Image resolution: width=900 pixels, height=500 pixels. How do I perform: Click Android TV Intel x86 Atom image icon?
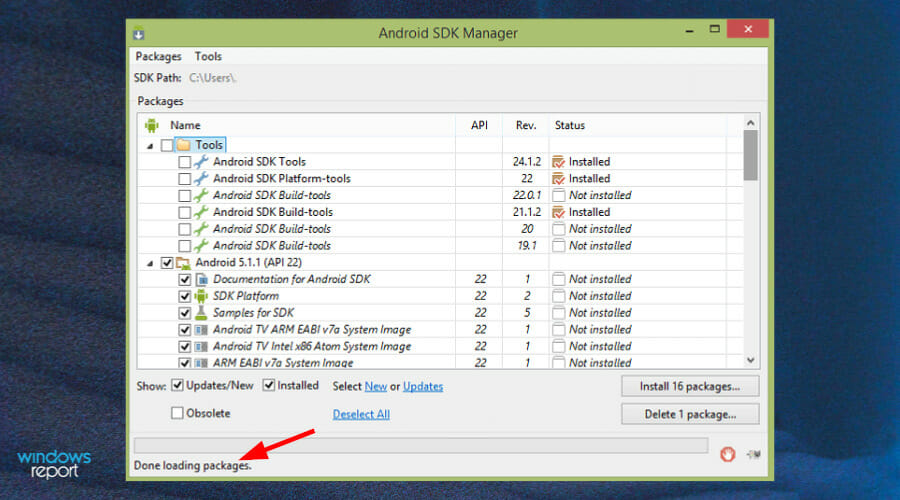201,347
